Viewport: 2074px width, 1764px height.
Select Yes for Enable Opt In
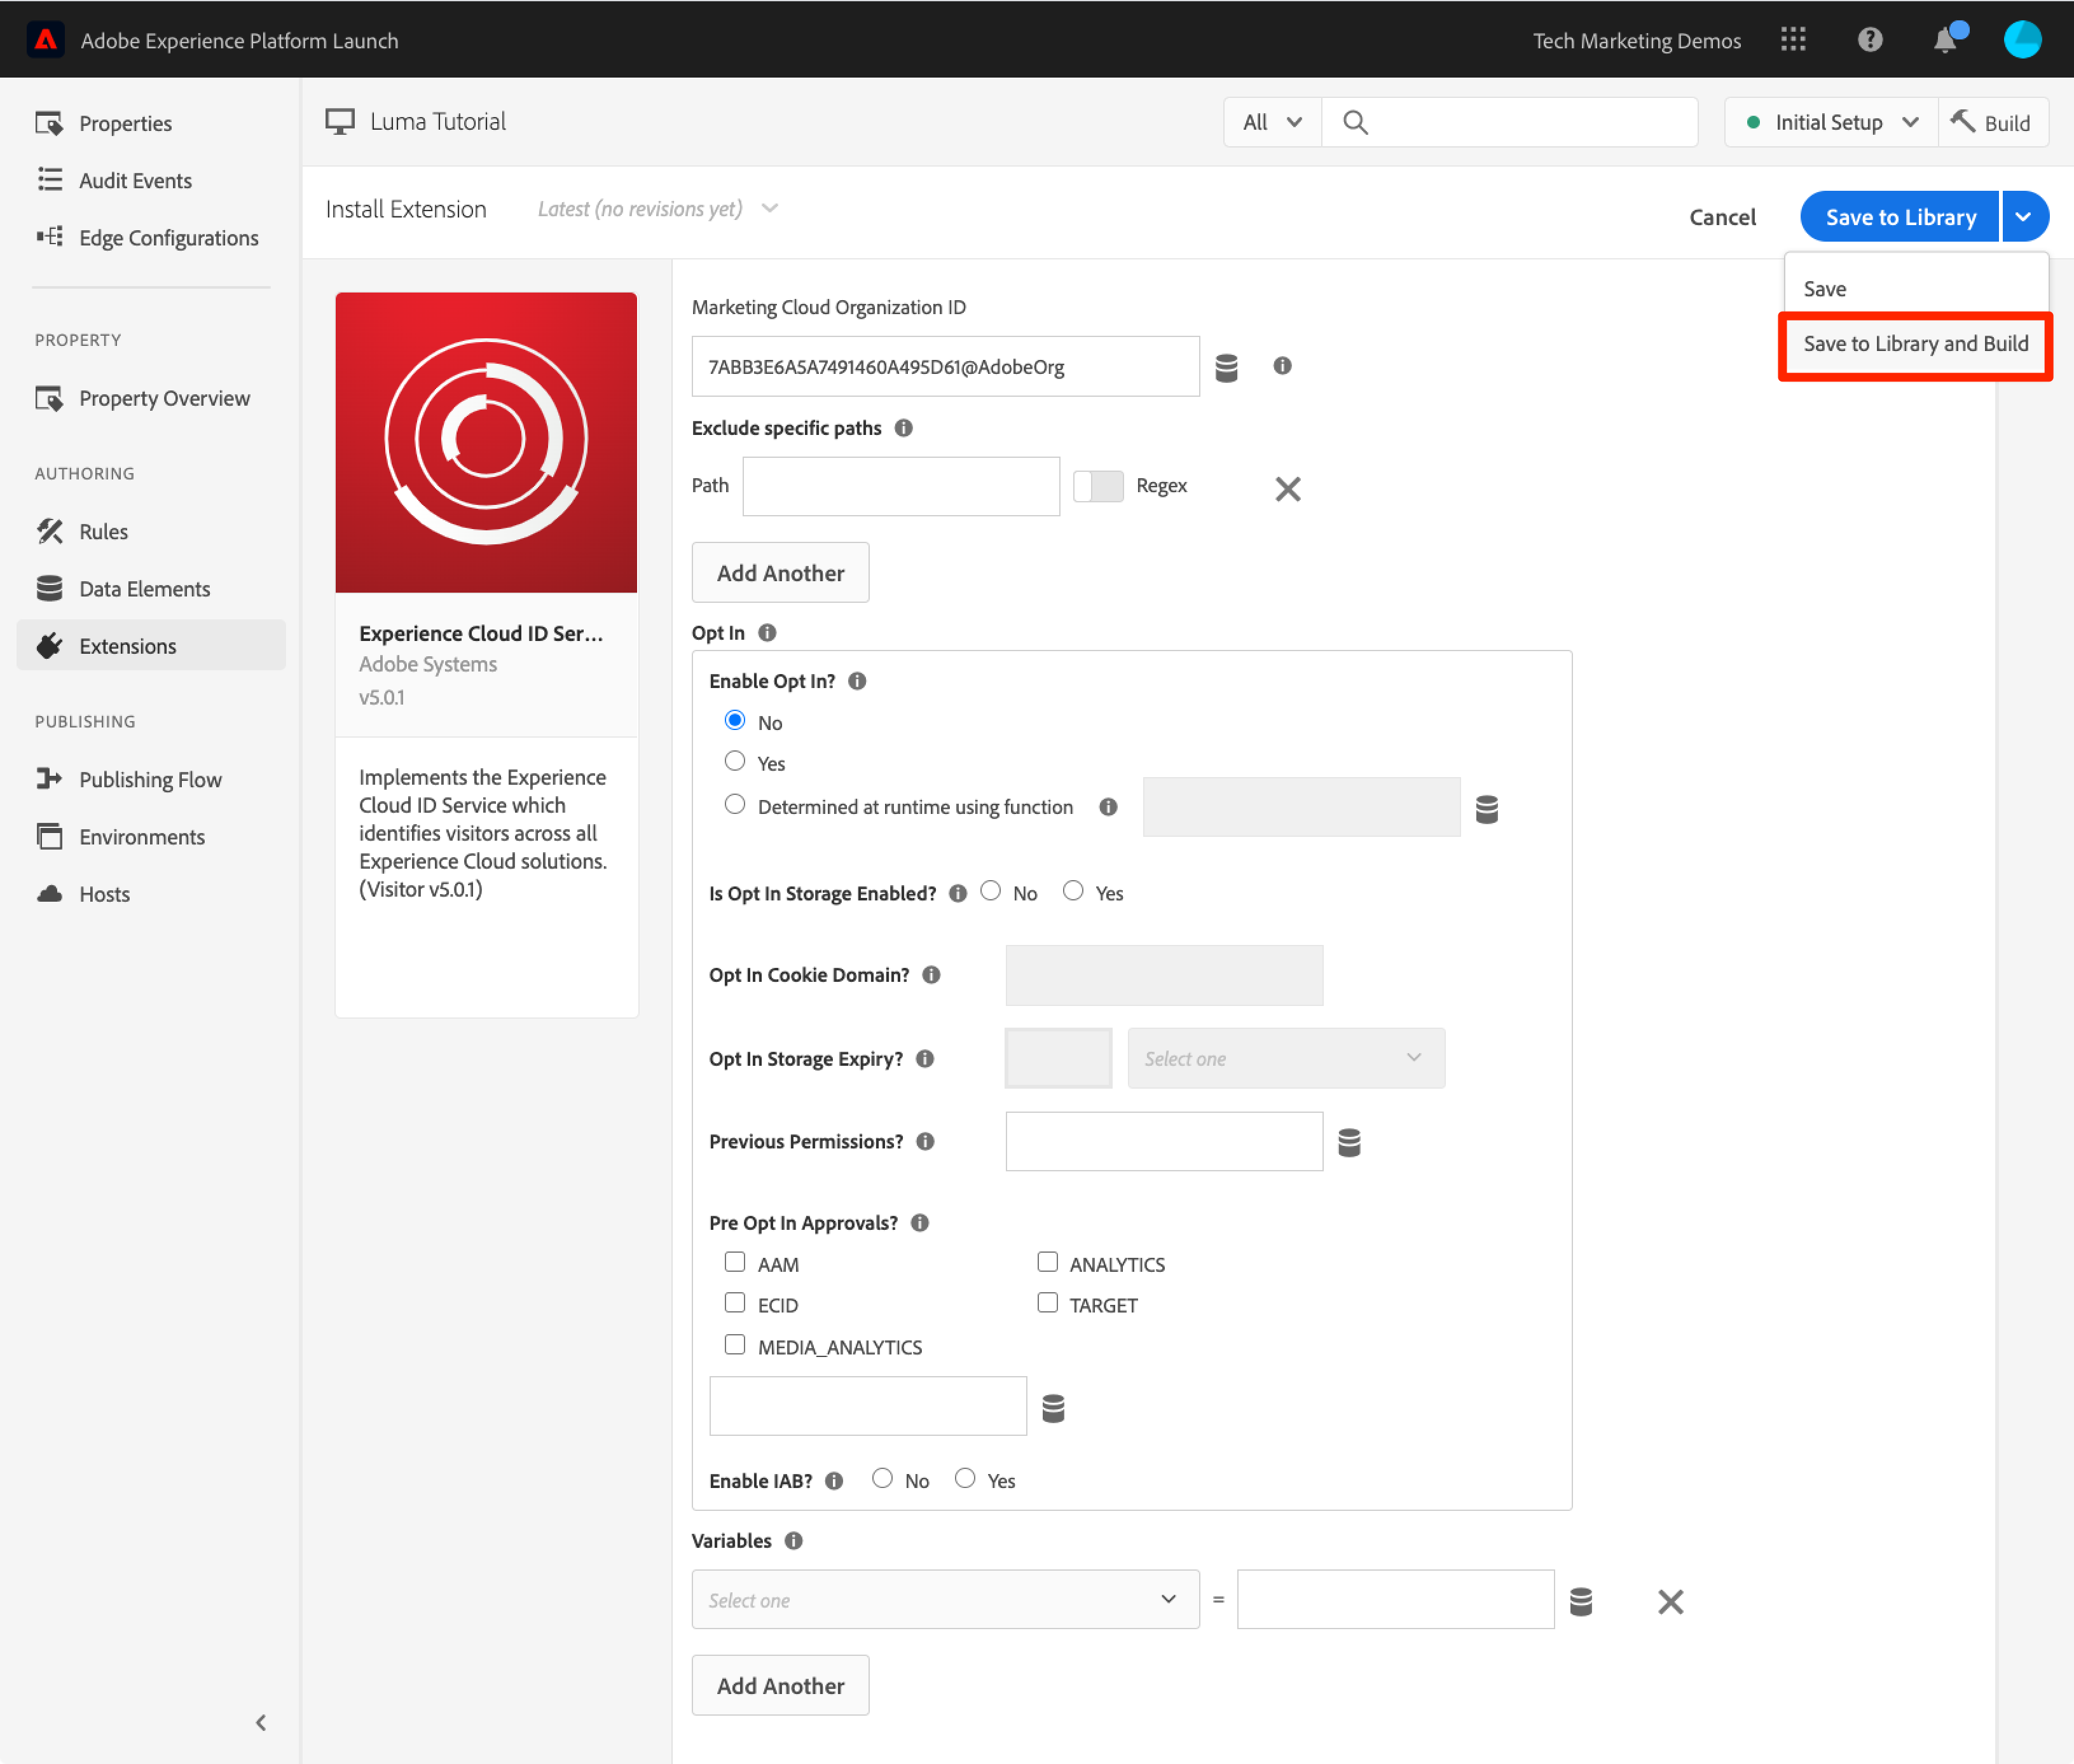coord(735,762)
